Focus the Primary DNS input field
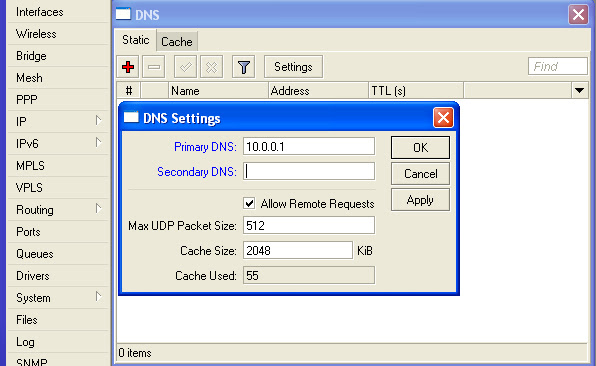The height and width of the screenshot is (366, 596). (x=309, y=146)
